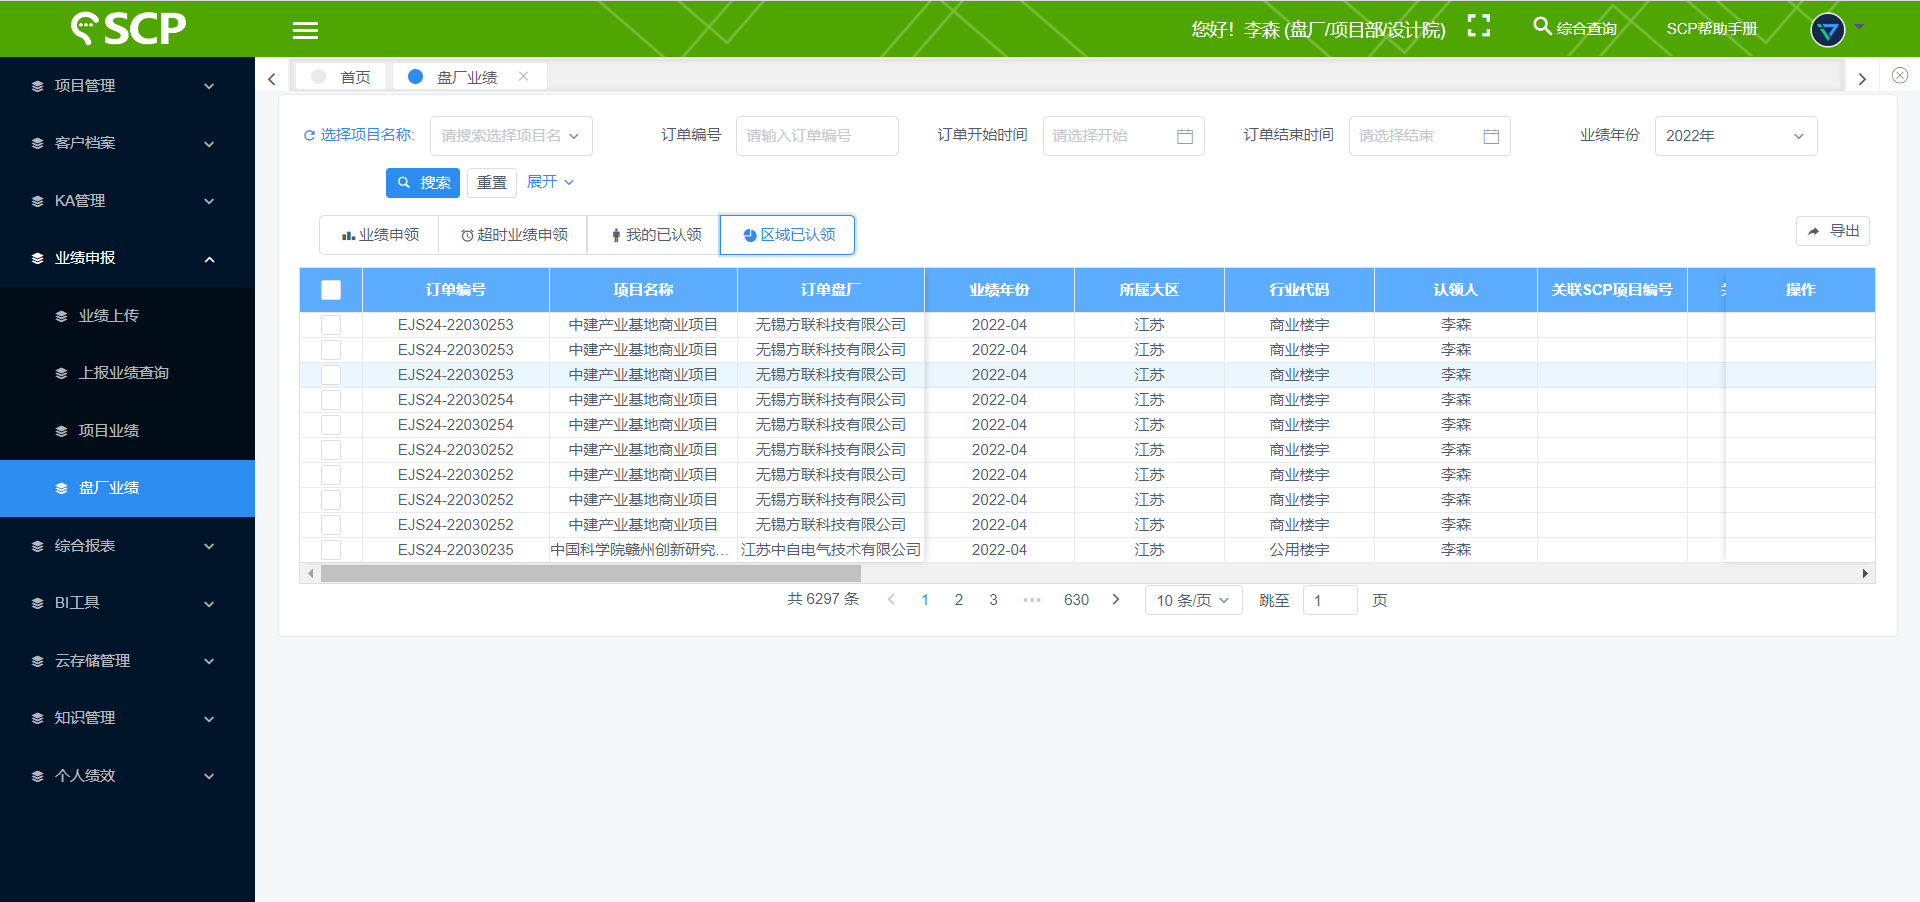Open 上报业绩查询 in the sidebar

click(127, 373)
